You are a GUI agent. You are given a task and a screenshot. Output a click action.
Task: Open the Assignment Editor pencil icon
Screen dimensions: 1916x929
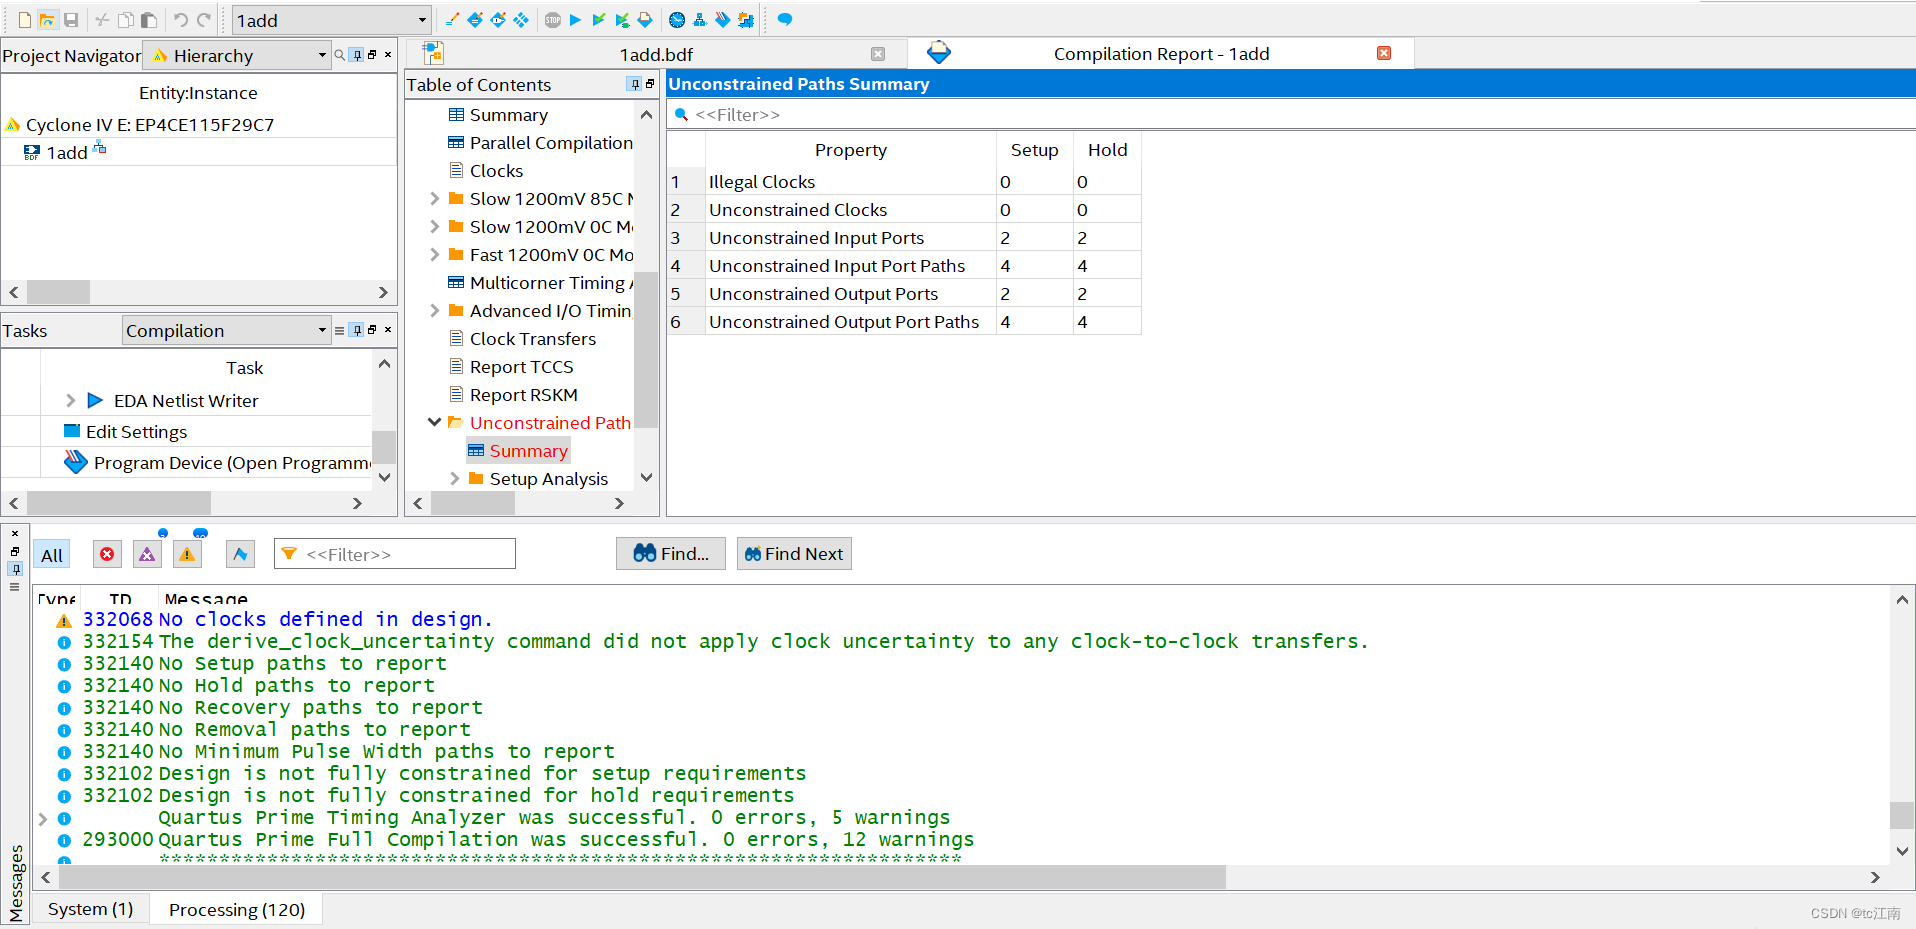click(x=452, y=20)
